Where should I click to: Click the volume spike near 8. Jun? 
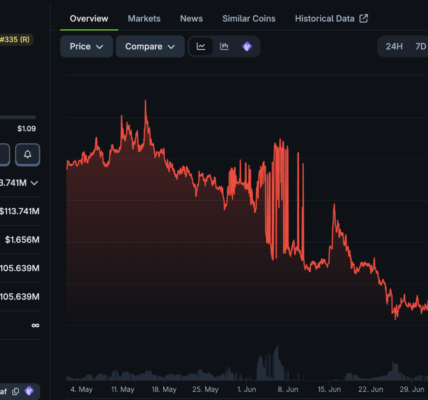276,363
